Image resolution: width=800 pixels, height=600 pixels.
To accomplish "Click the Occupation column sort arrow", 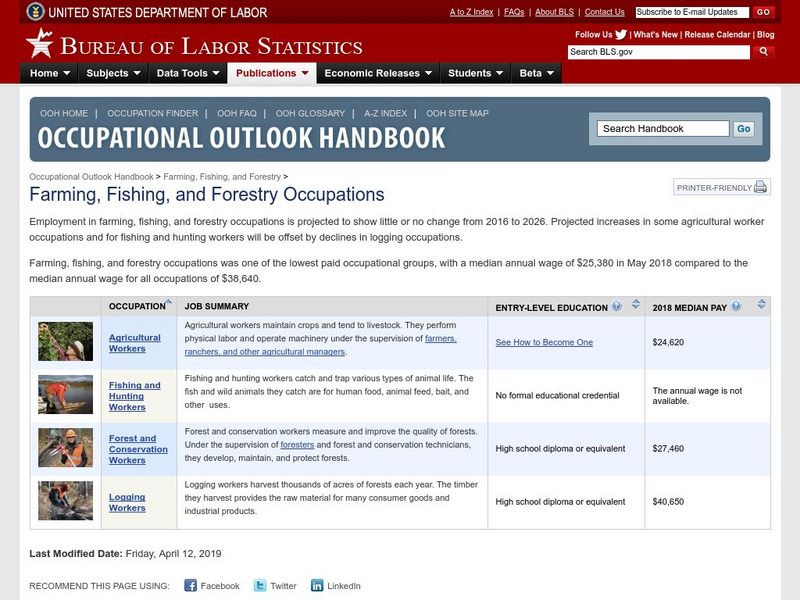I will [x=169, y=302].
